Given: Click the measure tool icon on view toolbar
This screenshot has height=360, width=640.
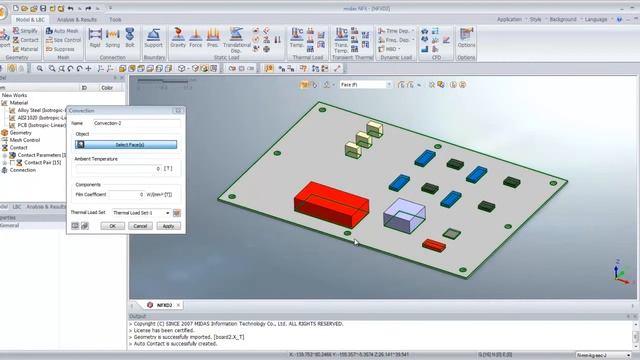Looking at the screenshot, I should (x=337, y=69).
